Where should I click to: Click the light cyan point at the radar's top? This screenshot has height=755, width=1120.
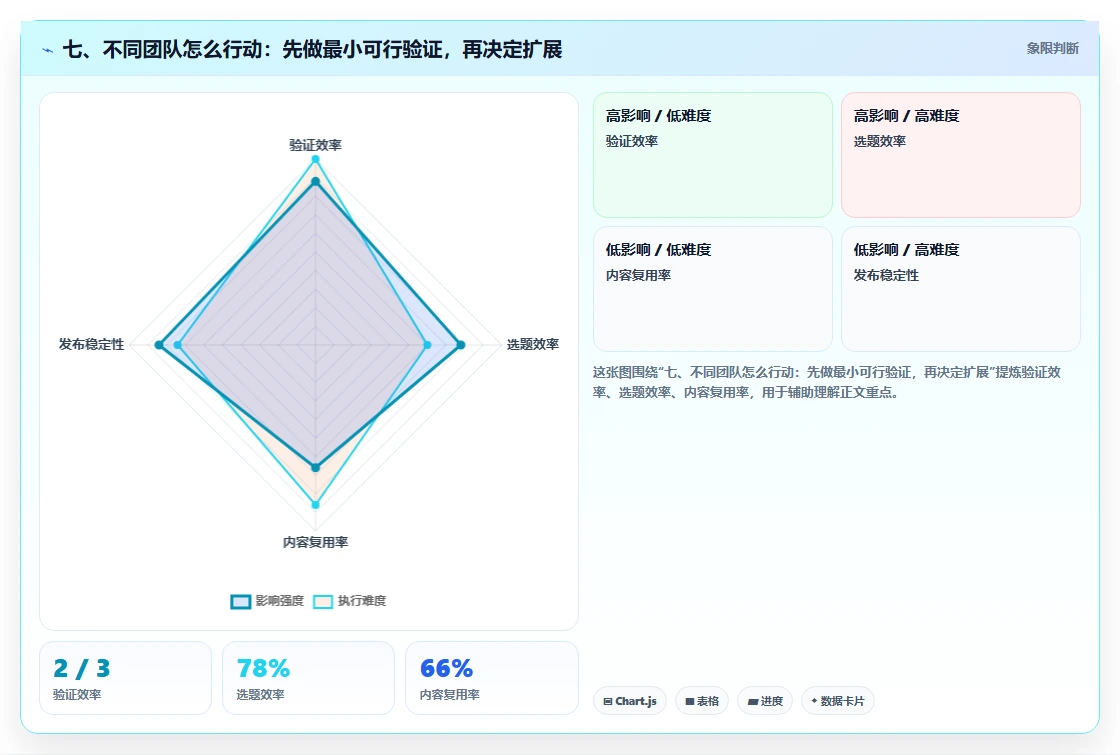tap(315, 159)
